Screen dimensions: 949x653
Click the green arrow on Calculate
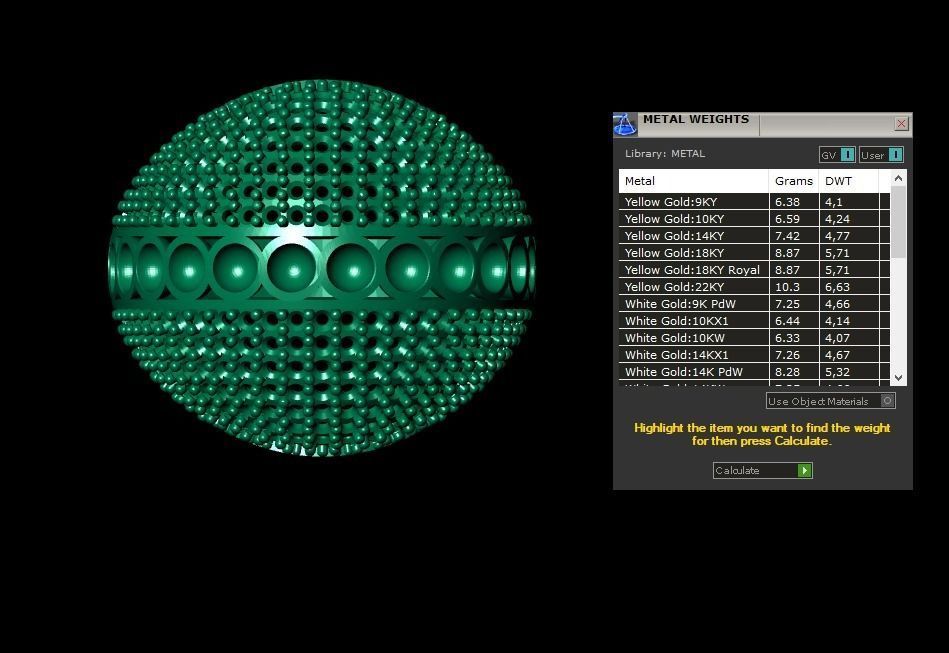click(x=804, y=470)
